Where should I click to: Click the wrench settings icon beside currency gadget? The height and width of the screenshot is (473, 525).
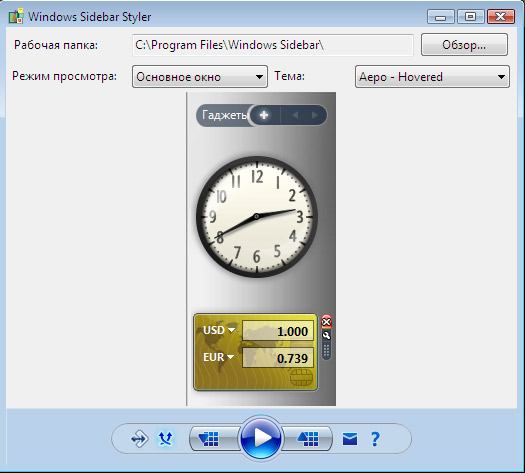coord(326,335)
